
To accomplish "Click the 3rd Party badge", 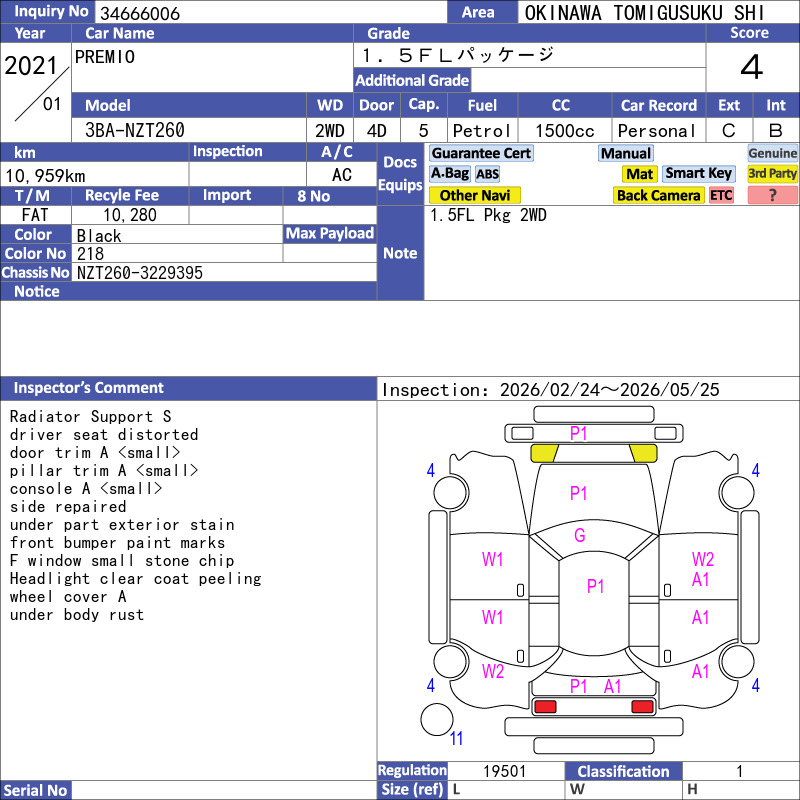I will tap(772, 174).
